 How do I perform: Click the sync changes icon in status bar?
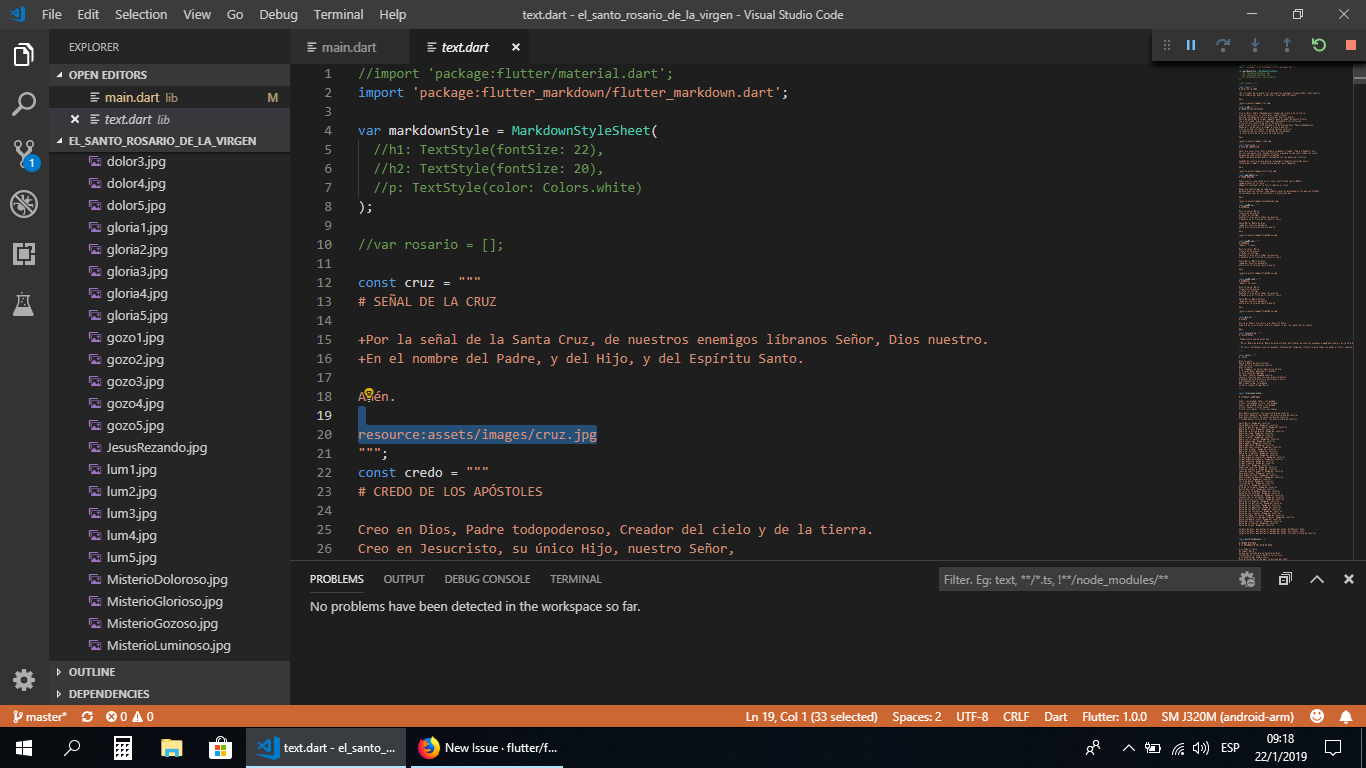coord(87,717)
